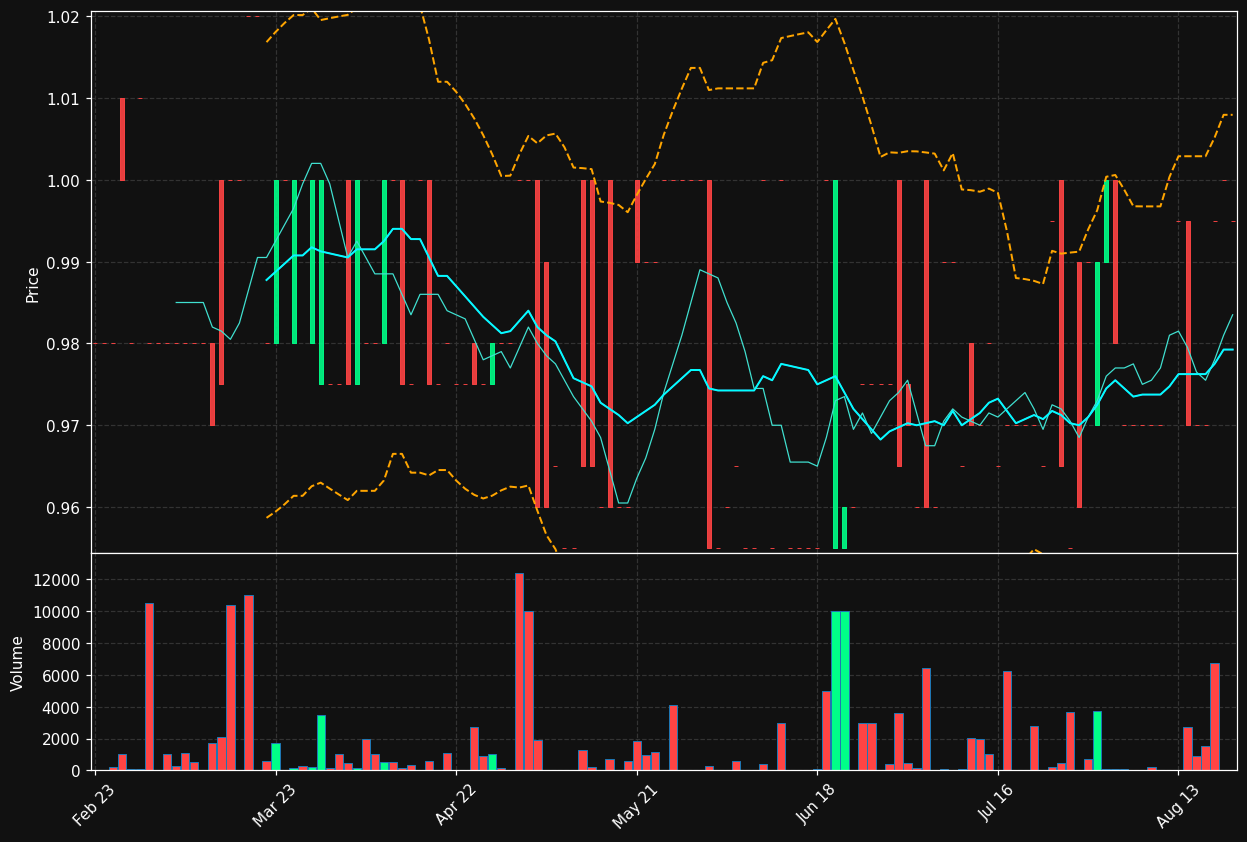Screen dimensions: 1247x842
Task: Click the Mar 23 date label
Action: coord(274,806)
